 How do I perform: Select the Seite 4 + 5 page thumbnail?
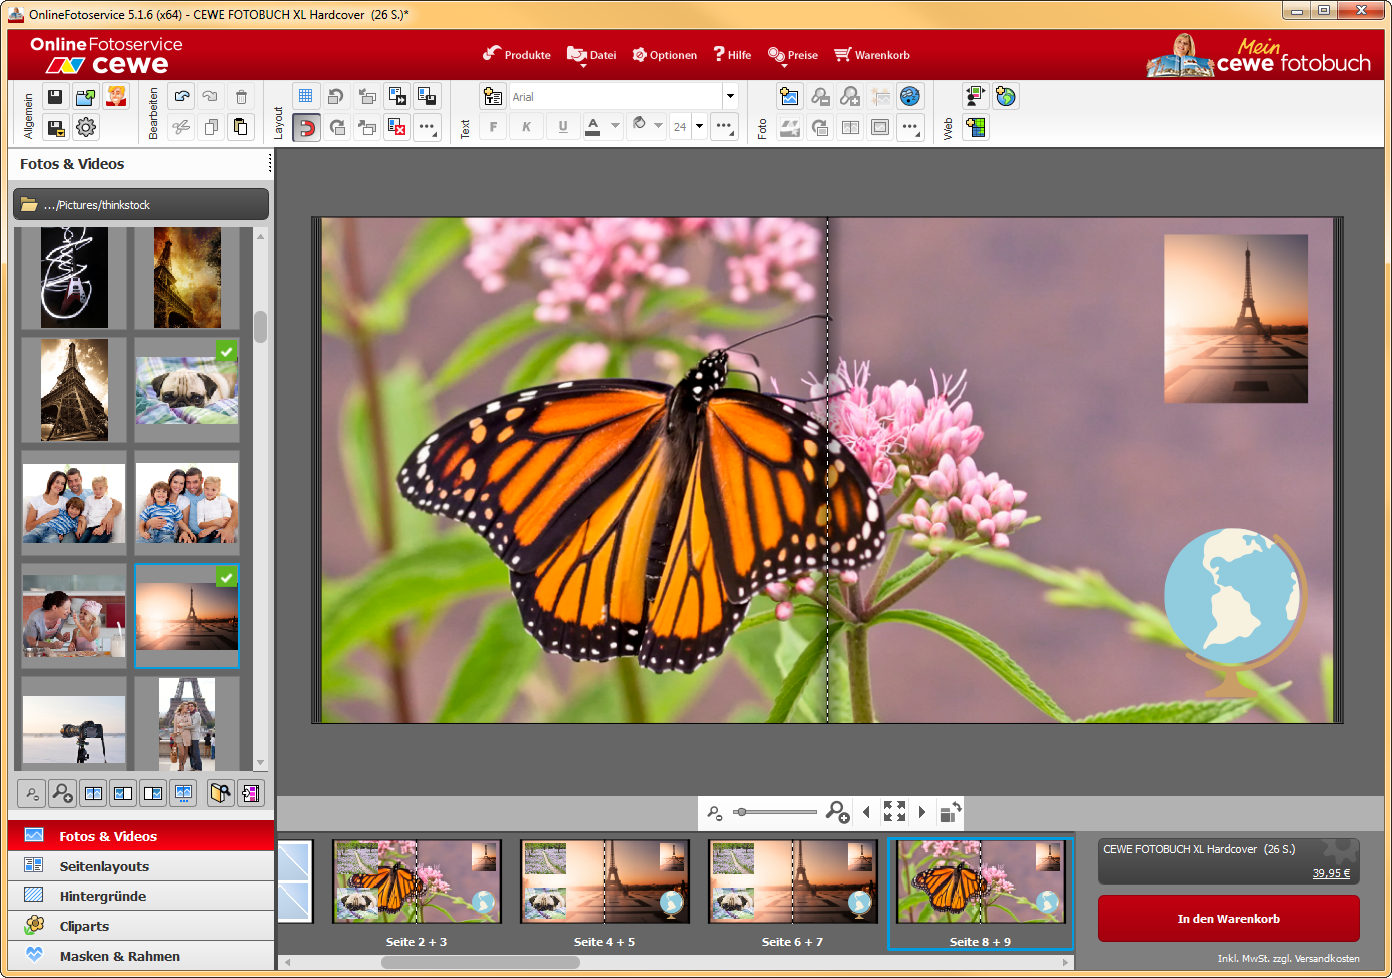[x=604, y=882]
